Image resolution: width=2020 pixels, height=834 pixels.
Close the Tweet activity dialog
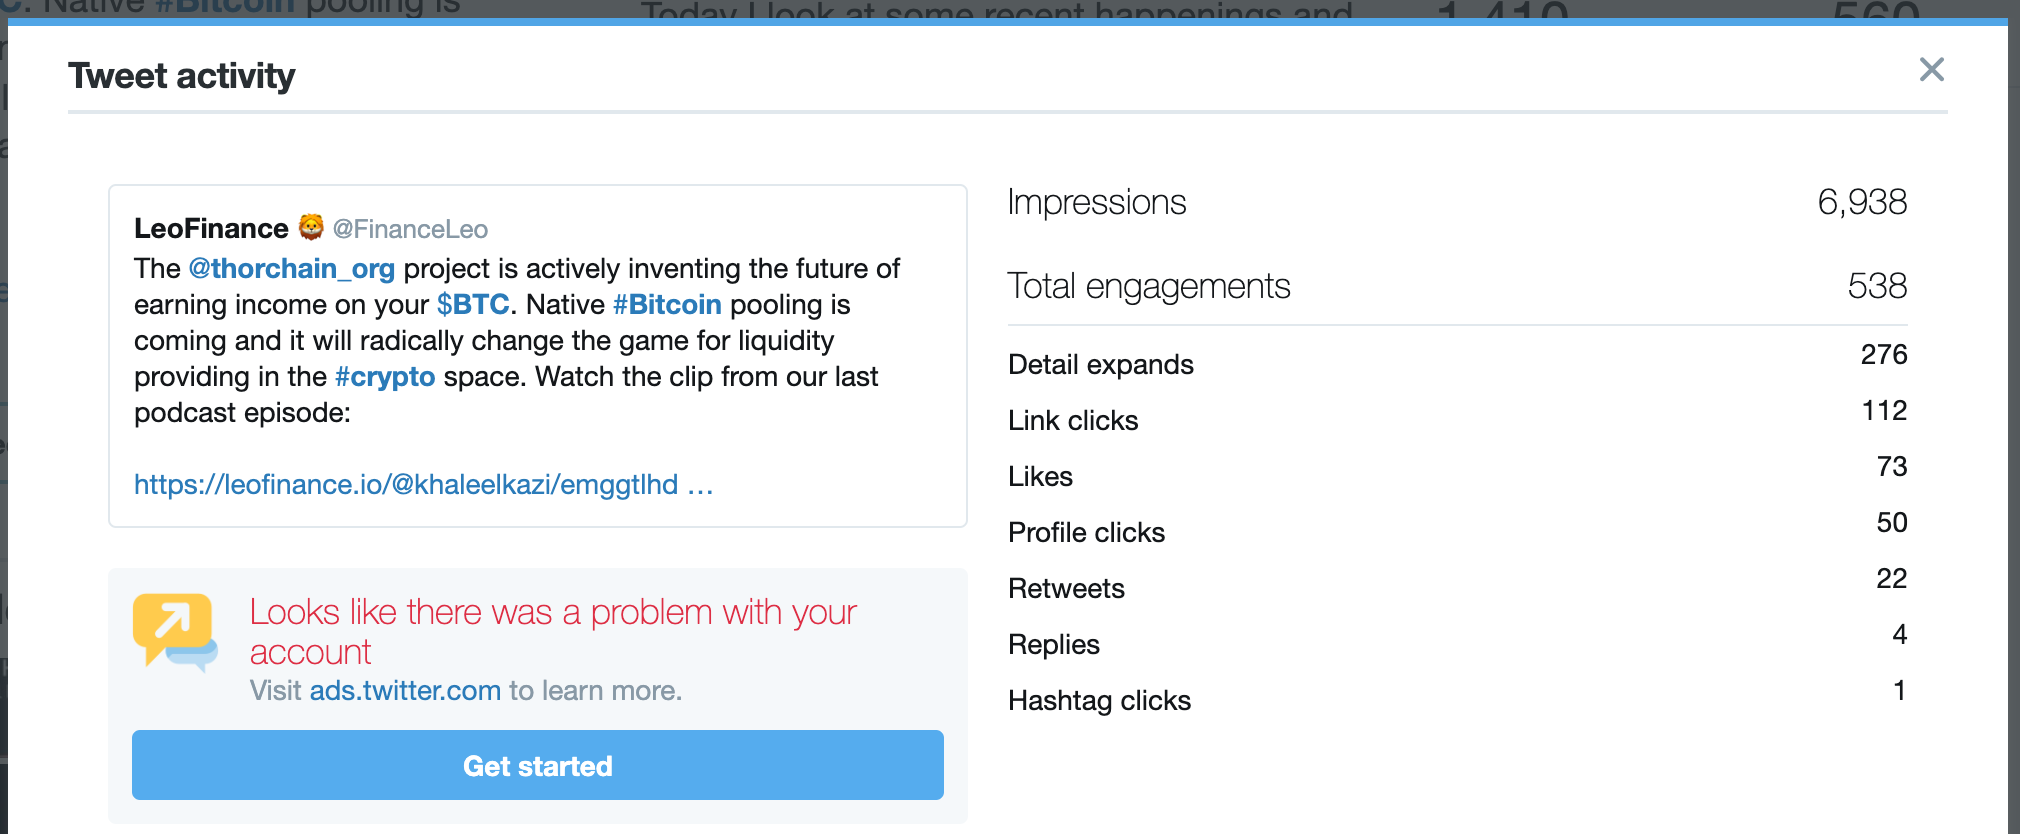point(1931,69)
